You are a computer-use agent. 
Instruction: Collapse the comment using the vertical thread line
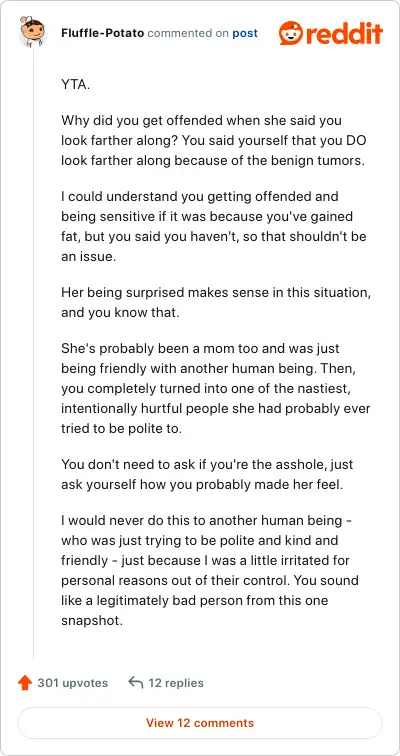tap(33, 353)
